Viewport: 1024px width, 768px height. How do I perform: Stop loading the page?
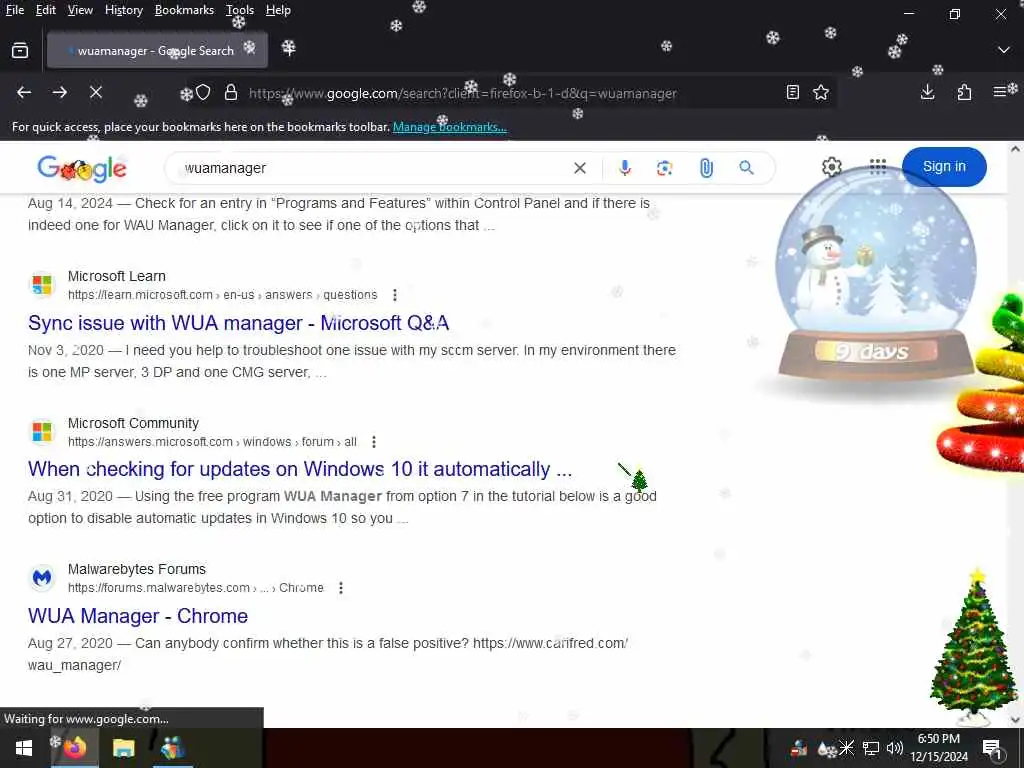pos(96,93)
